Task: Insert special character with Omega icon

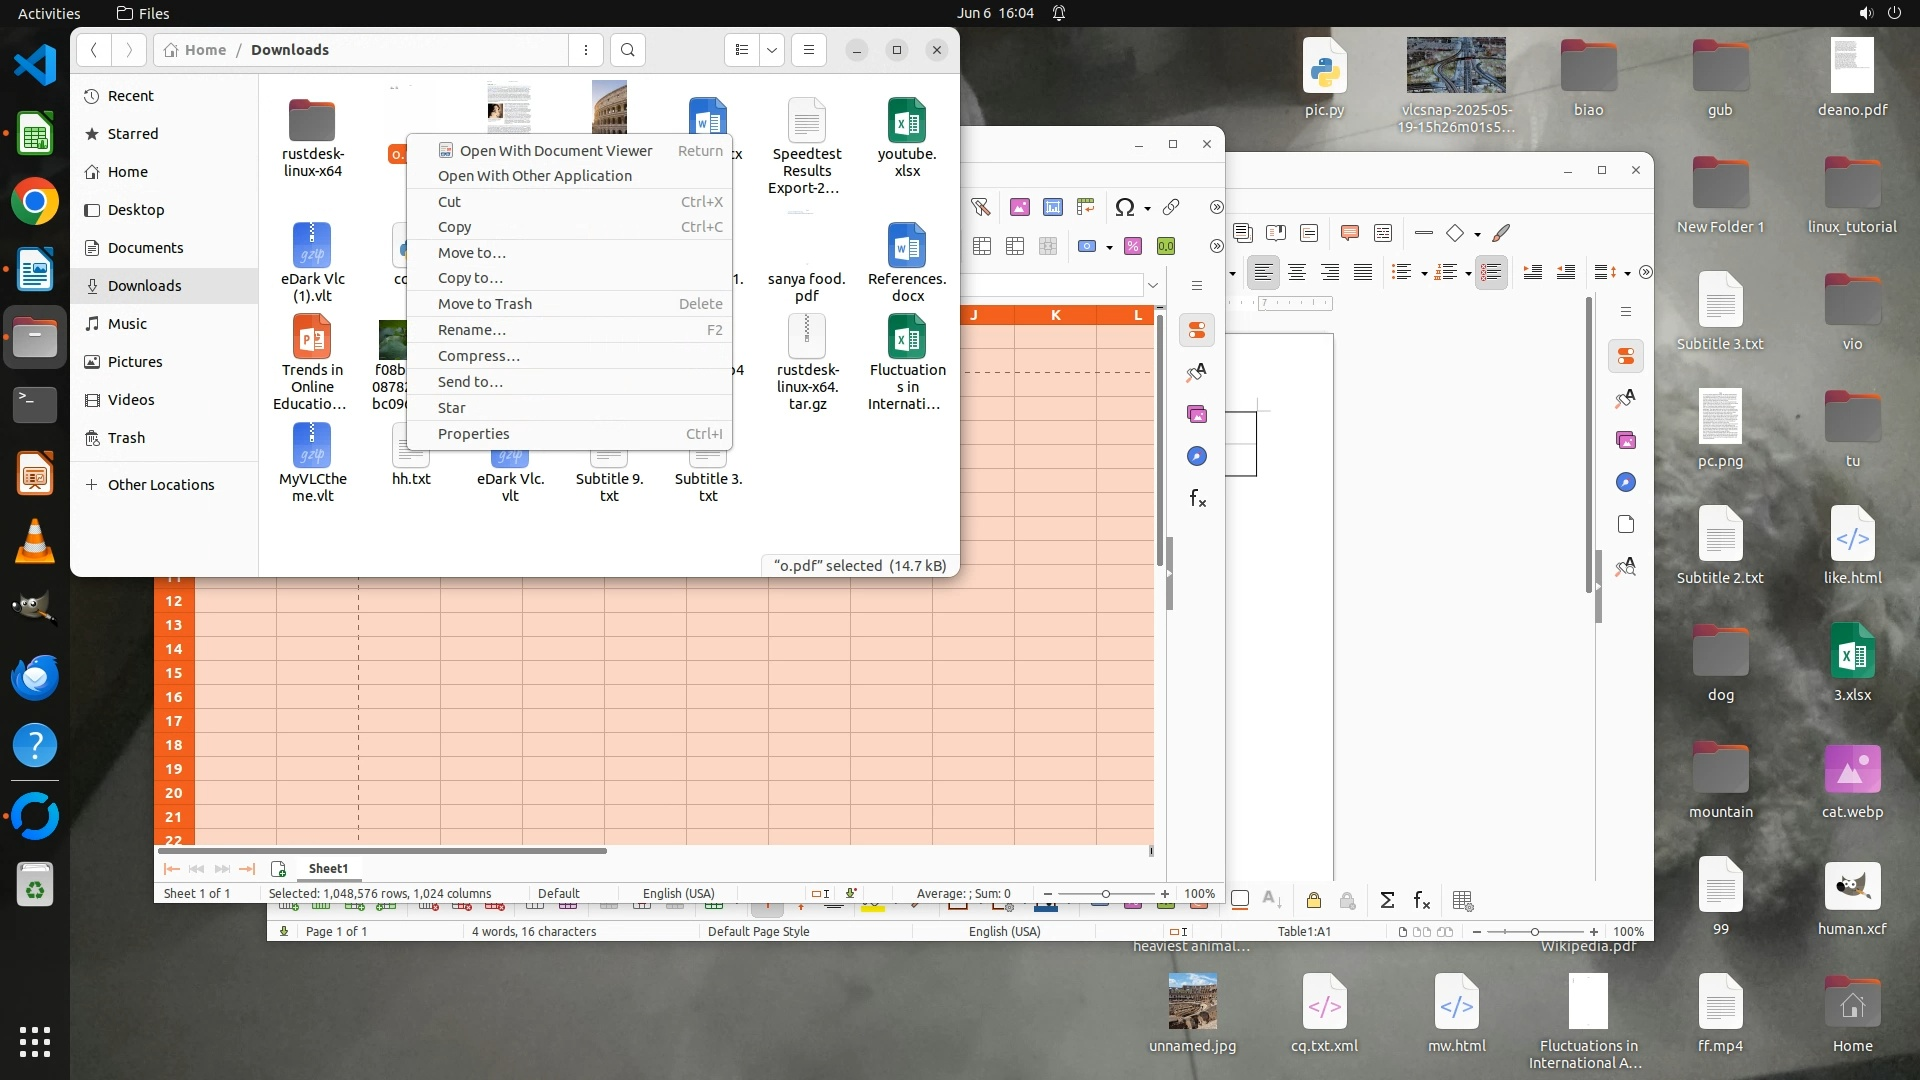Action: [x=1124, y=207]
